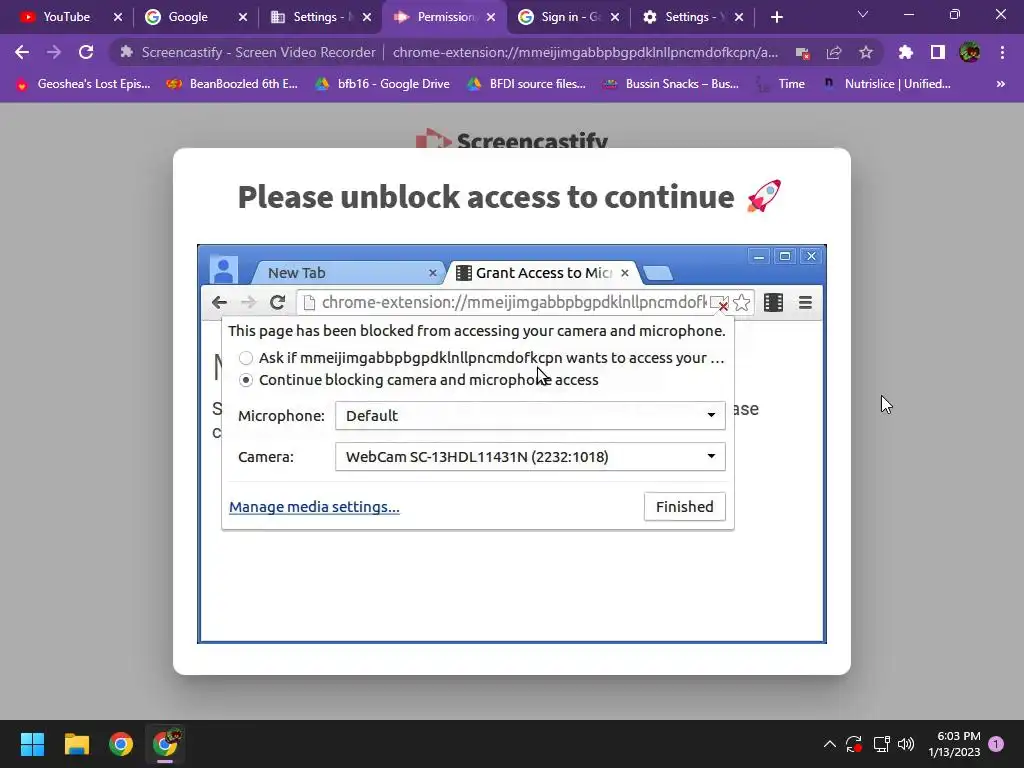Select the Permission tab
Image resolution: width=1024 pixels, height=768 pixels.
pos(446,17)
